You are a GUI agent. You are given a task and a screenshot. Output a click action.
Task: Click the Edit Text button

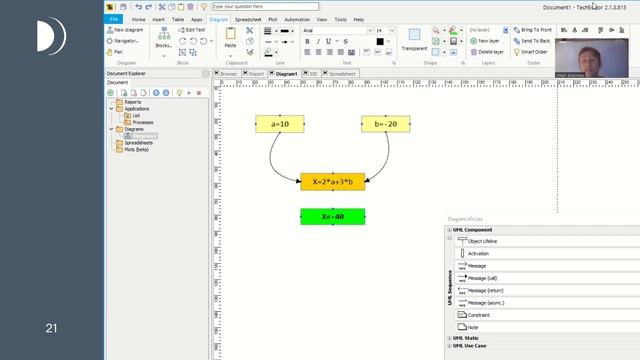point(191,30)
